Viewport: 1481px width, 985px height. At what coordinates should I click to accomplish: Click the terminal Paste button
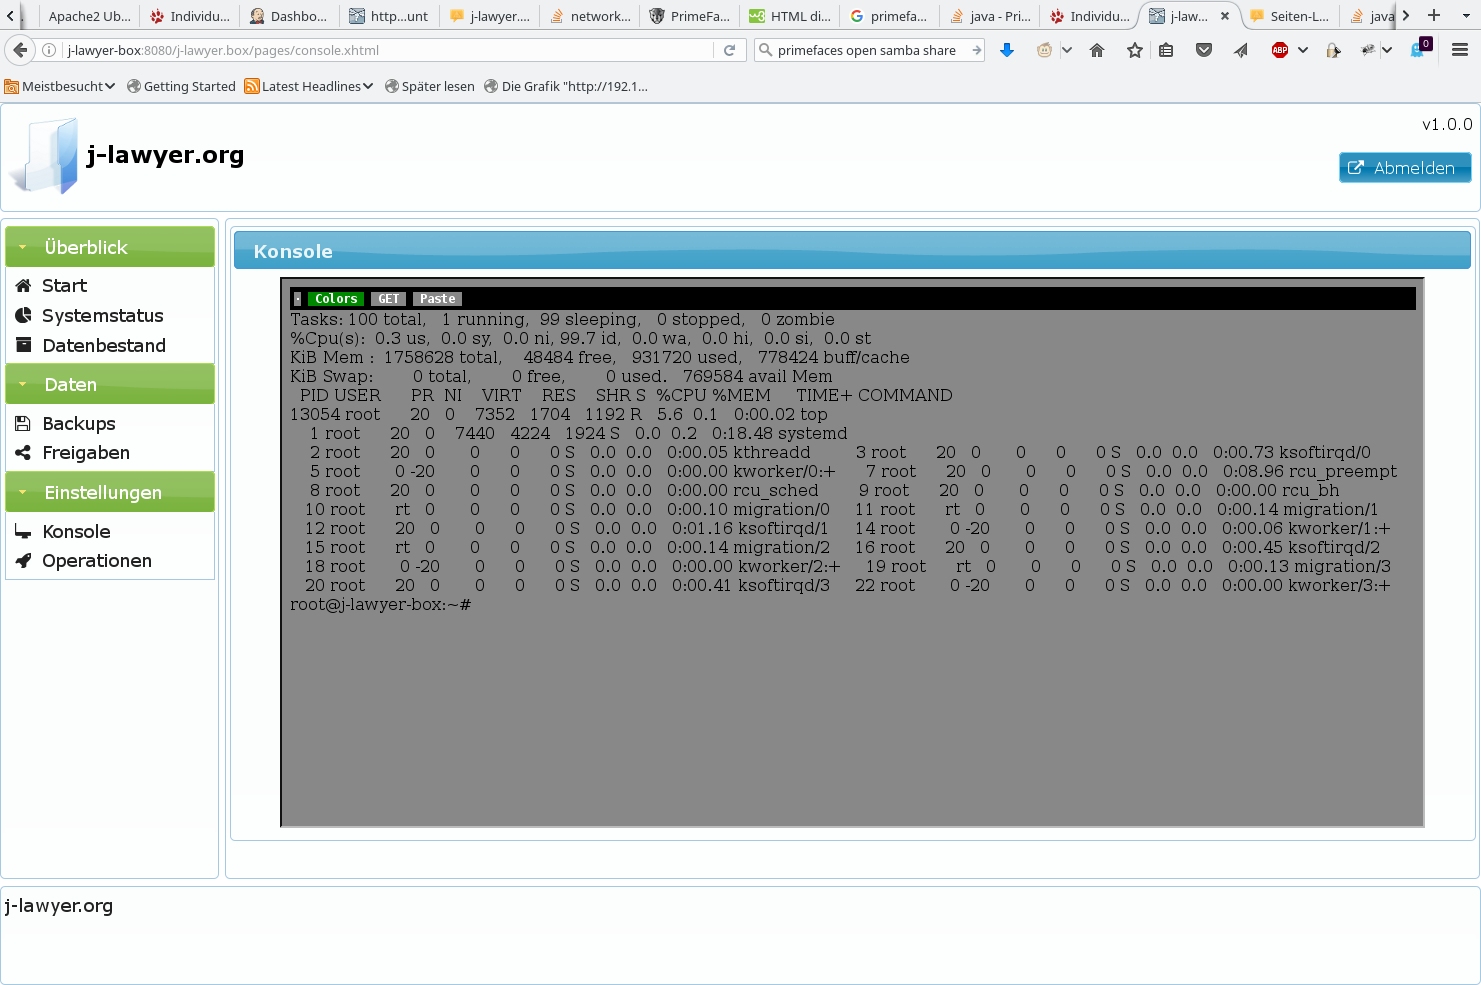(437, 299)
